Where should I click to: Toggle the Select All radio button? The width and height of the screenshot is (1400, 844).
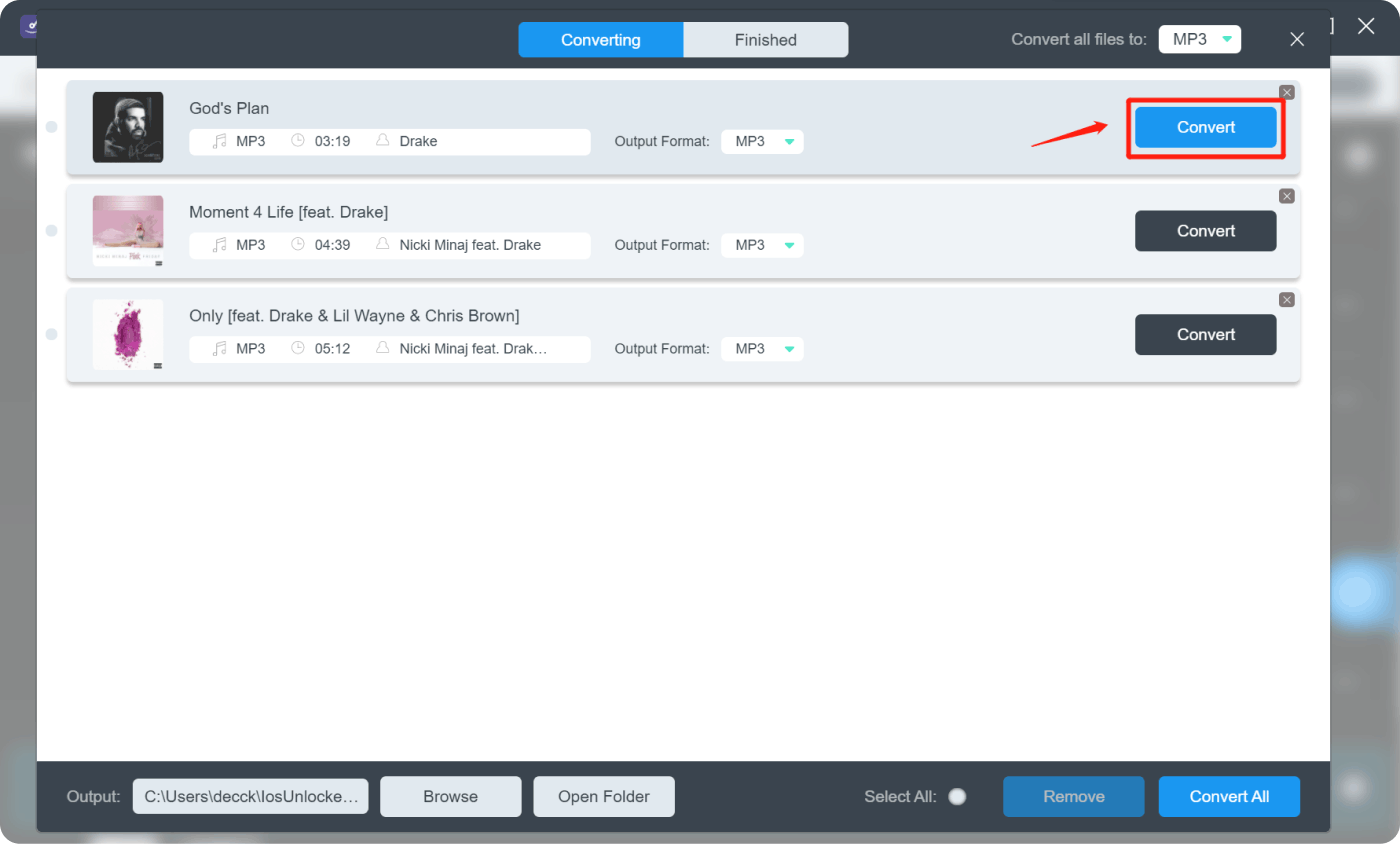[957, 797]
